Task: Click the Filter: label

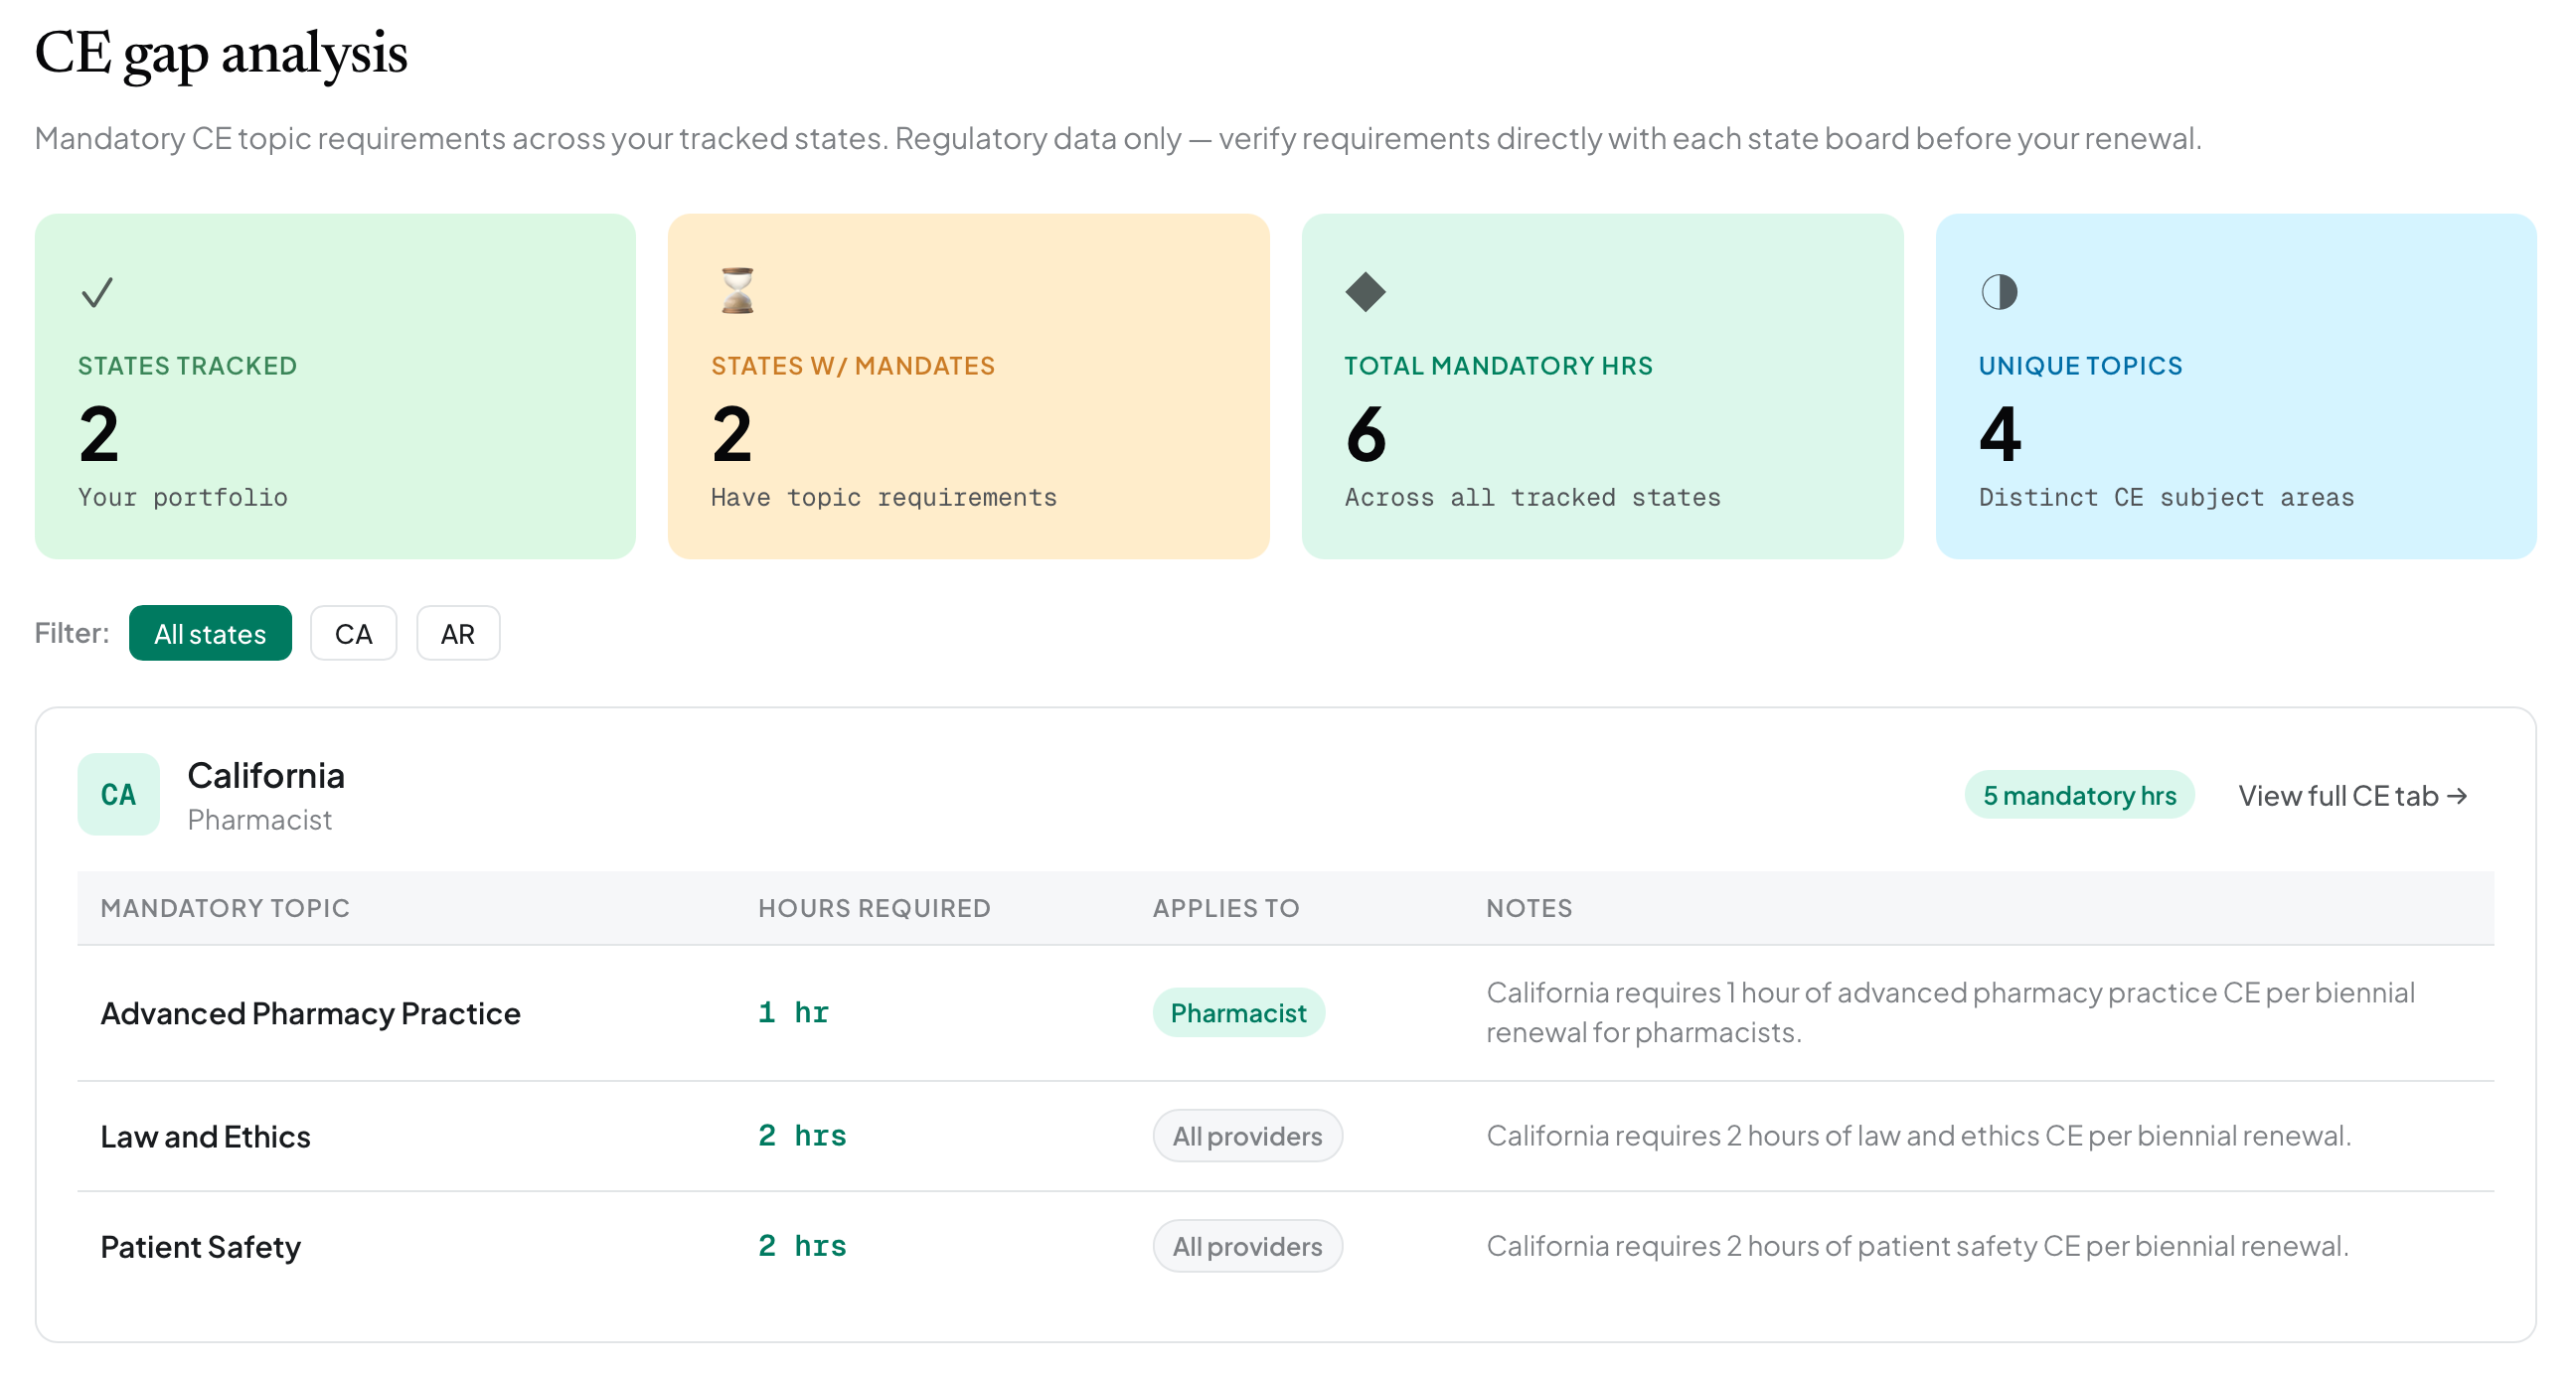Action: pyautogui.click(x=72, y=633)
